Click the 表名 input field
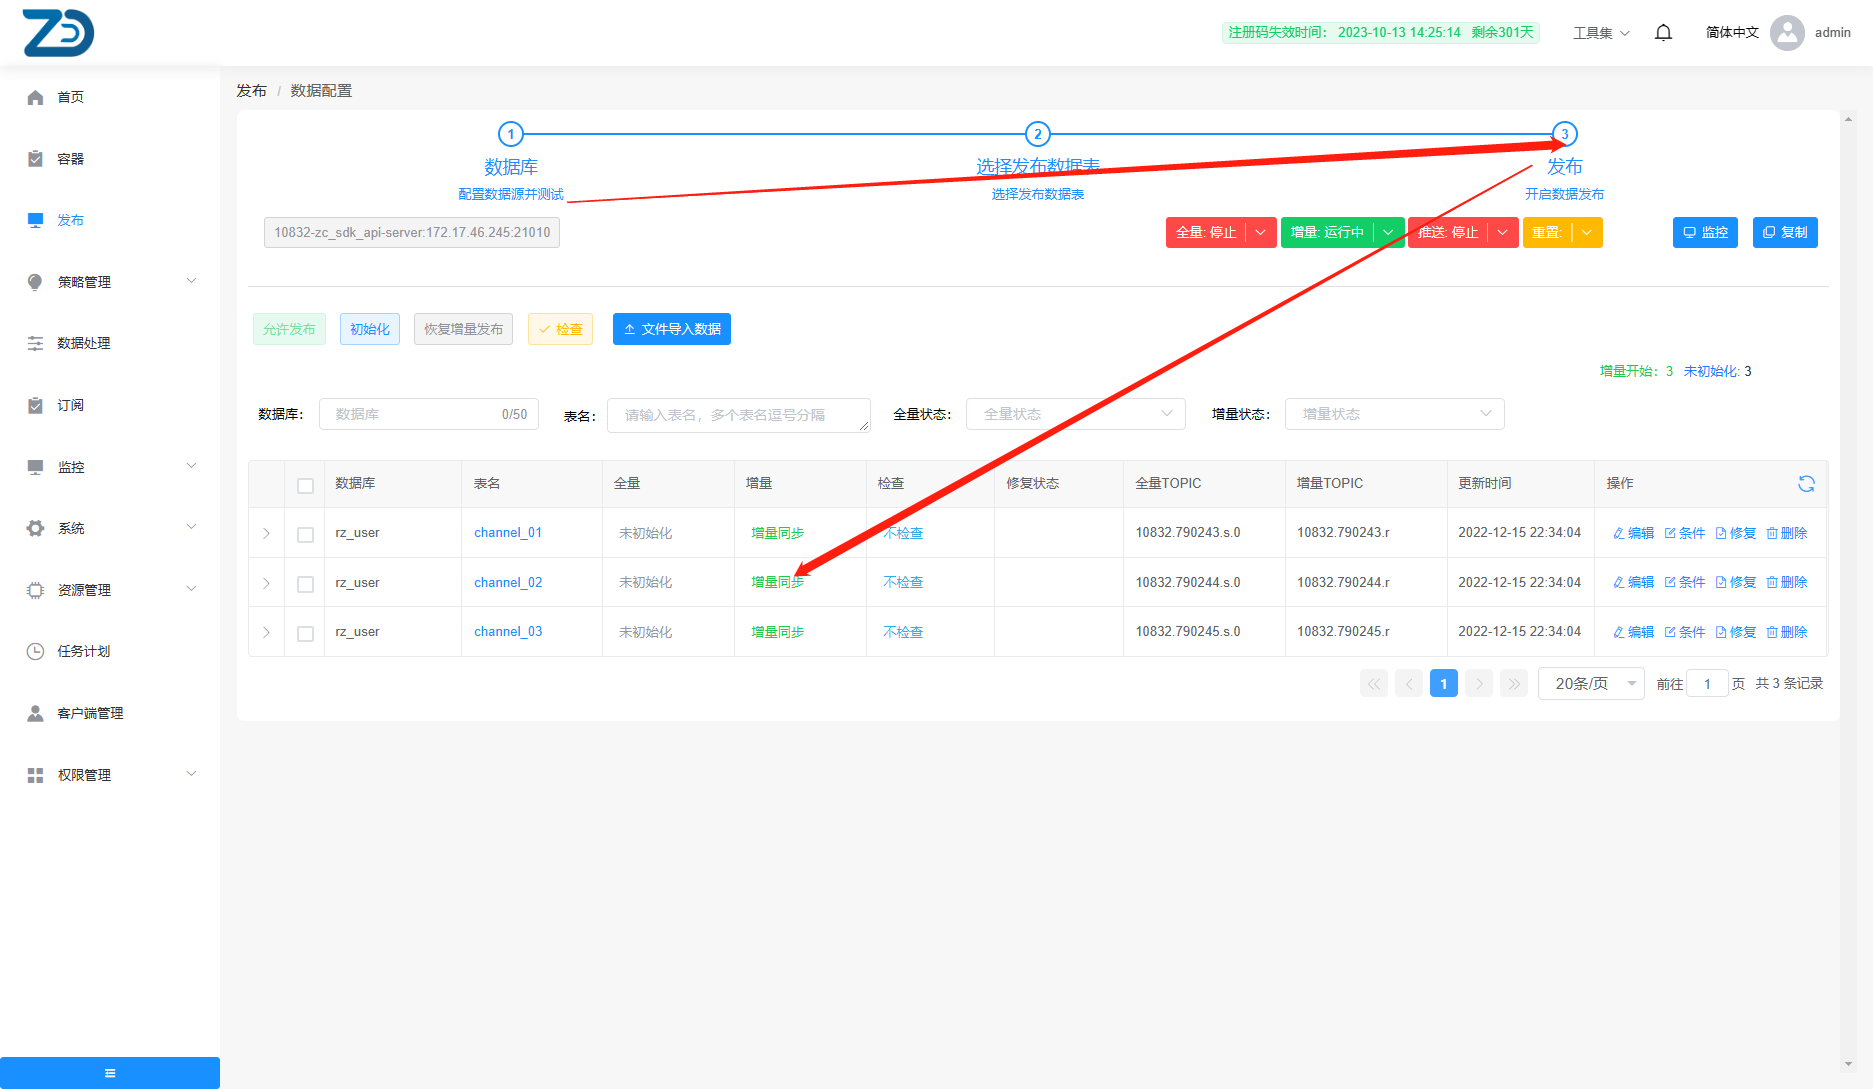 738,415
